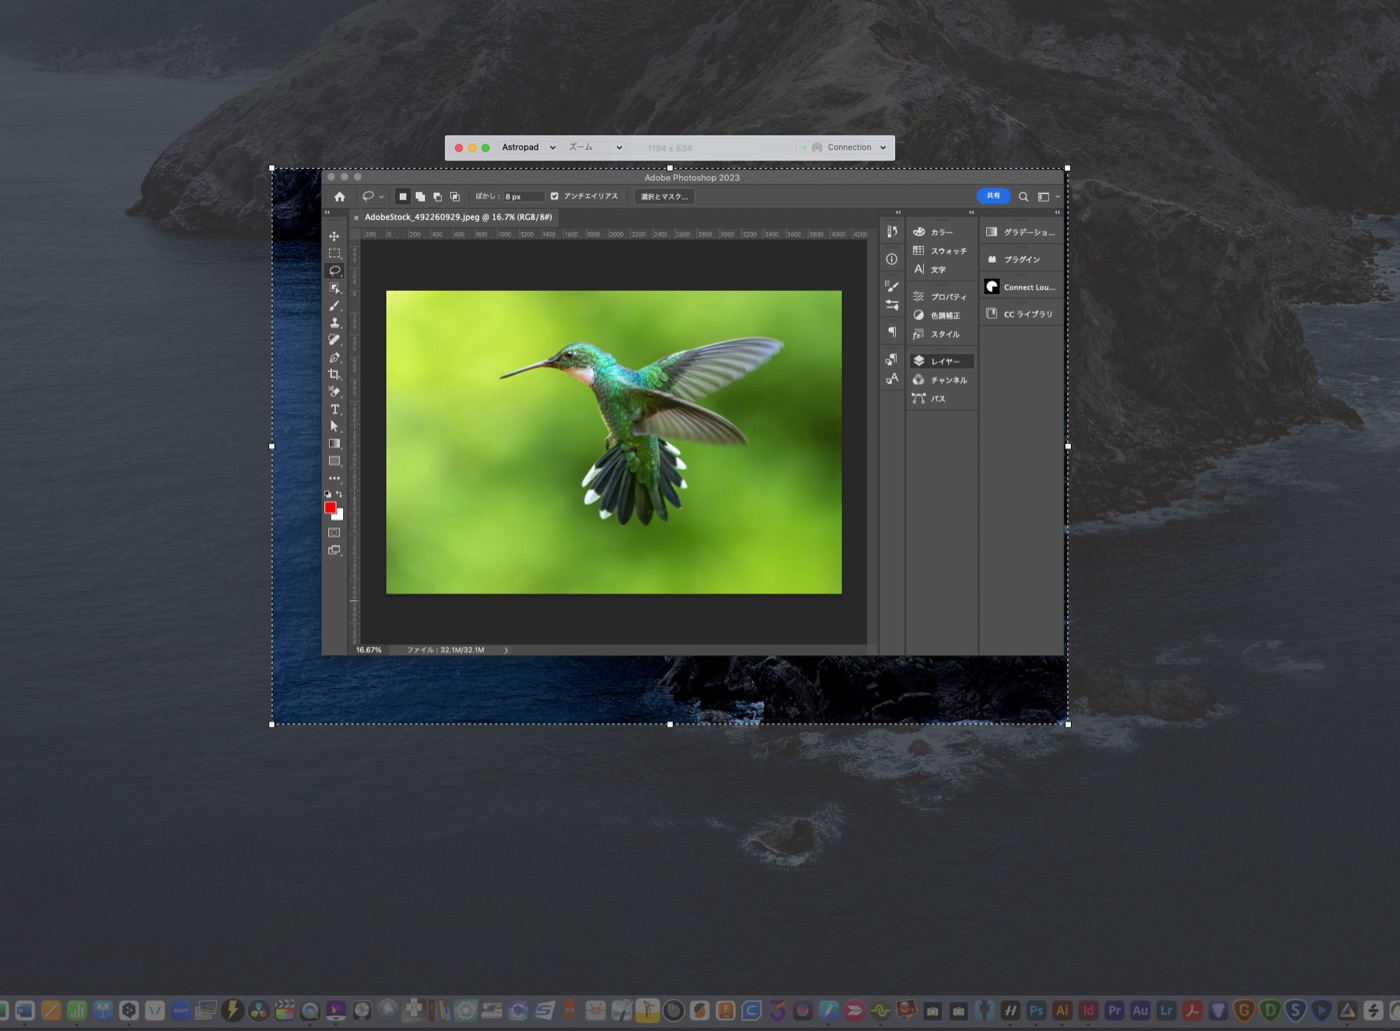Expand the status bar arrow beside file size
The width and height of the screenshot is (1400, 1031).
coord(506,650)
